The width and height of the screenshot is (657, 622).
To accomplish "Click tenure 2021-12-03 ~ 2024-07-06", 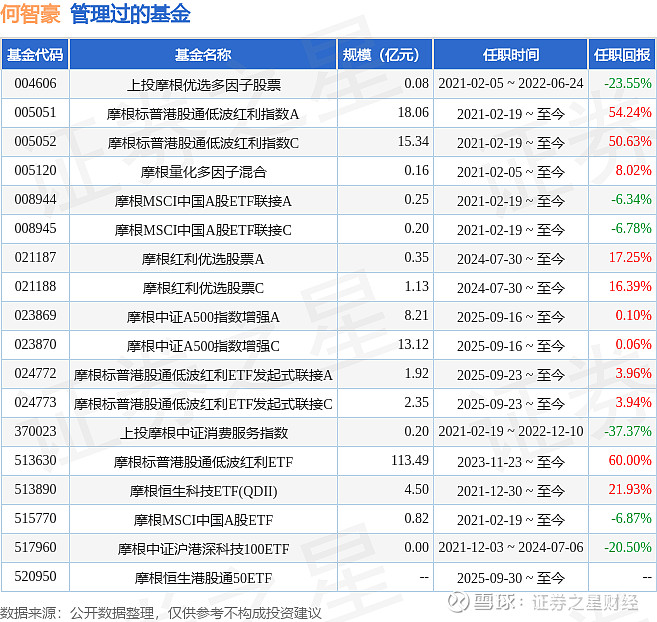I will 510,546.
